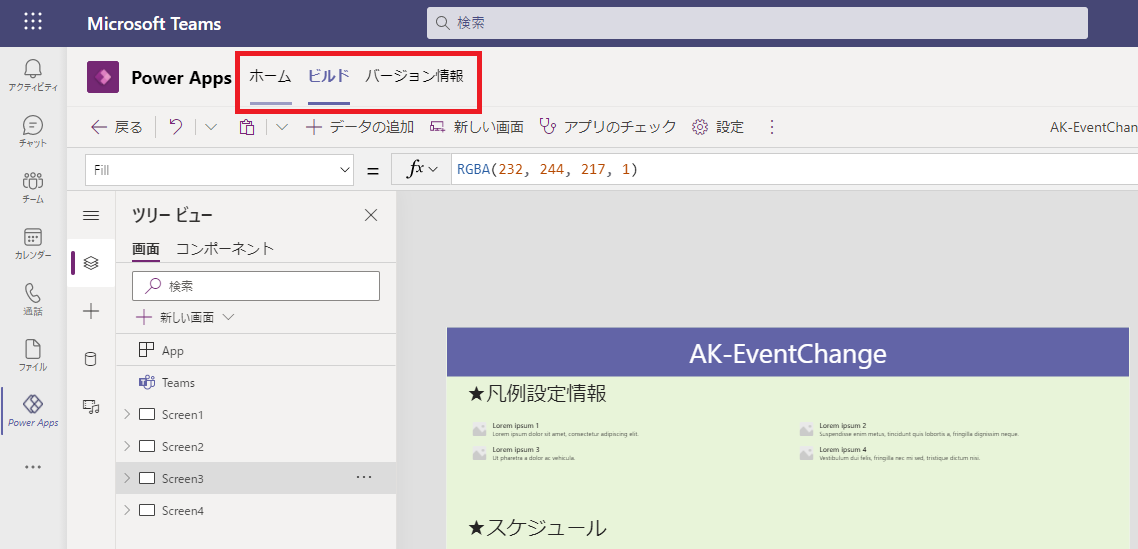
Task: Click the RGBA formula bar
Action: tap(794, 170)
